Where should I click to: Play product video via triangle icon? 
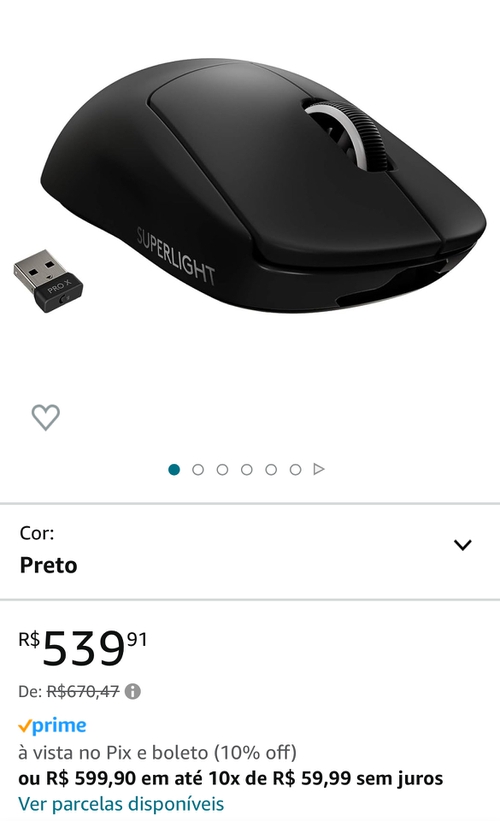point(319,469)
